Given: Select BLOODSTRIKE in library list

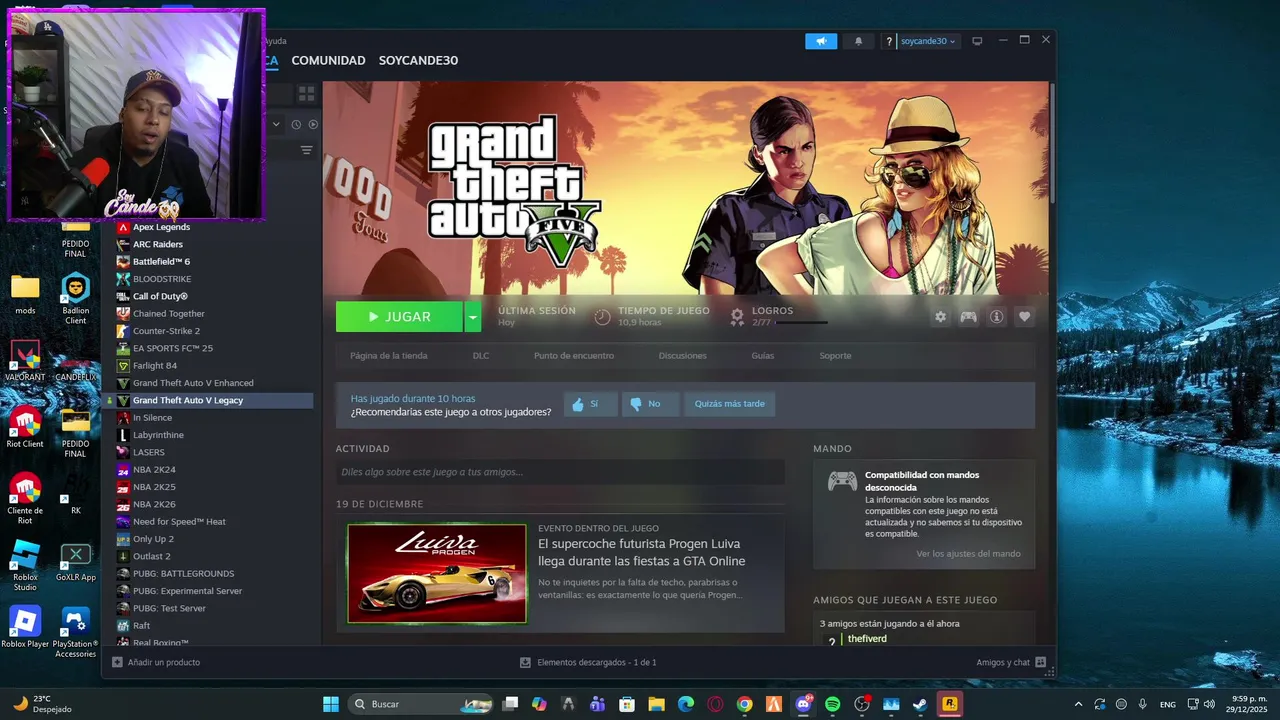Looking at the screenshot, I should click(x=162, y=279).
